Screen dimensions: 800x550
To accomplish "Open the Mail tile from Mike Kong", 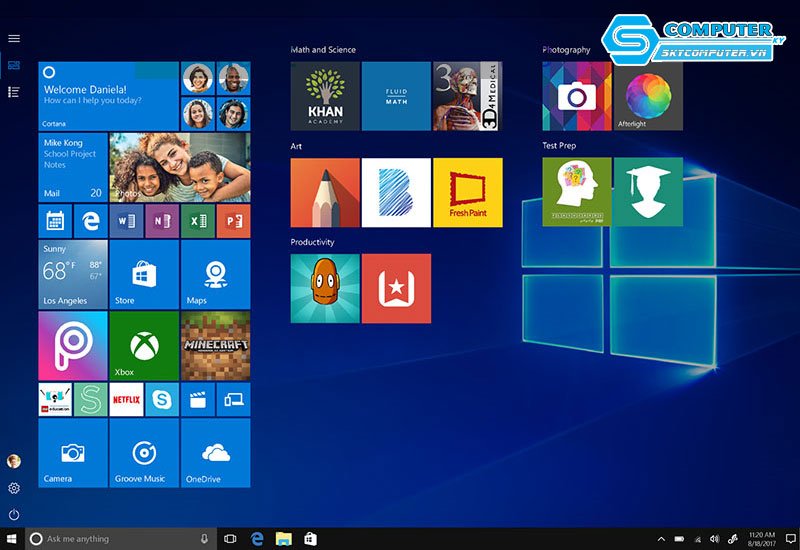I will (x=73, y=168).
